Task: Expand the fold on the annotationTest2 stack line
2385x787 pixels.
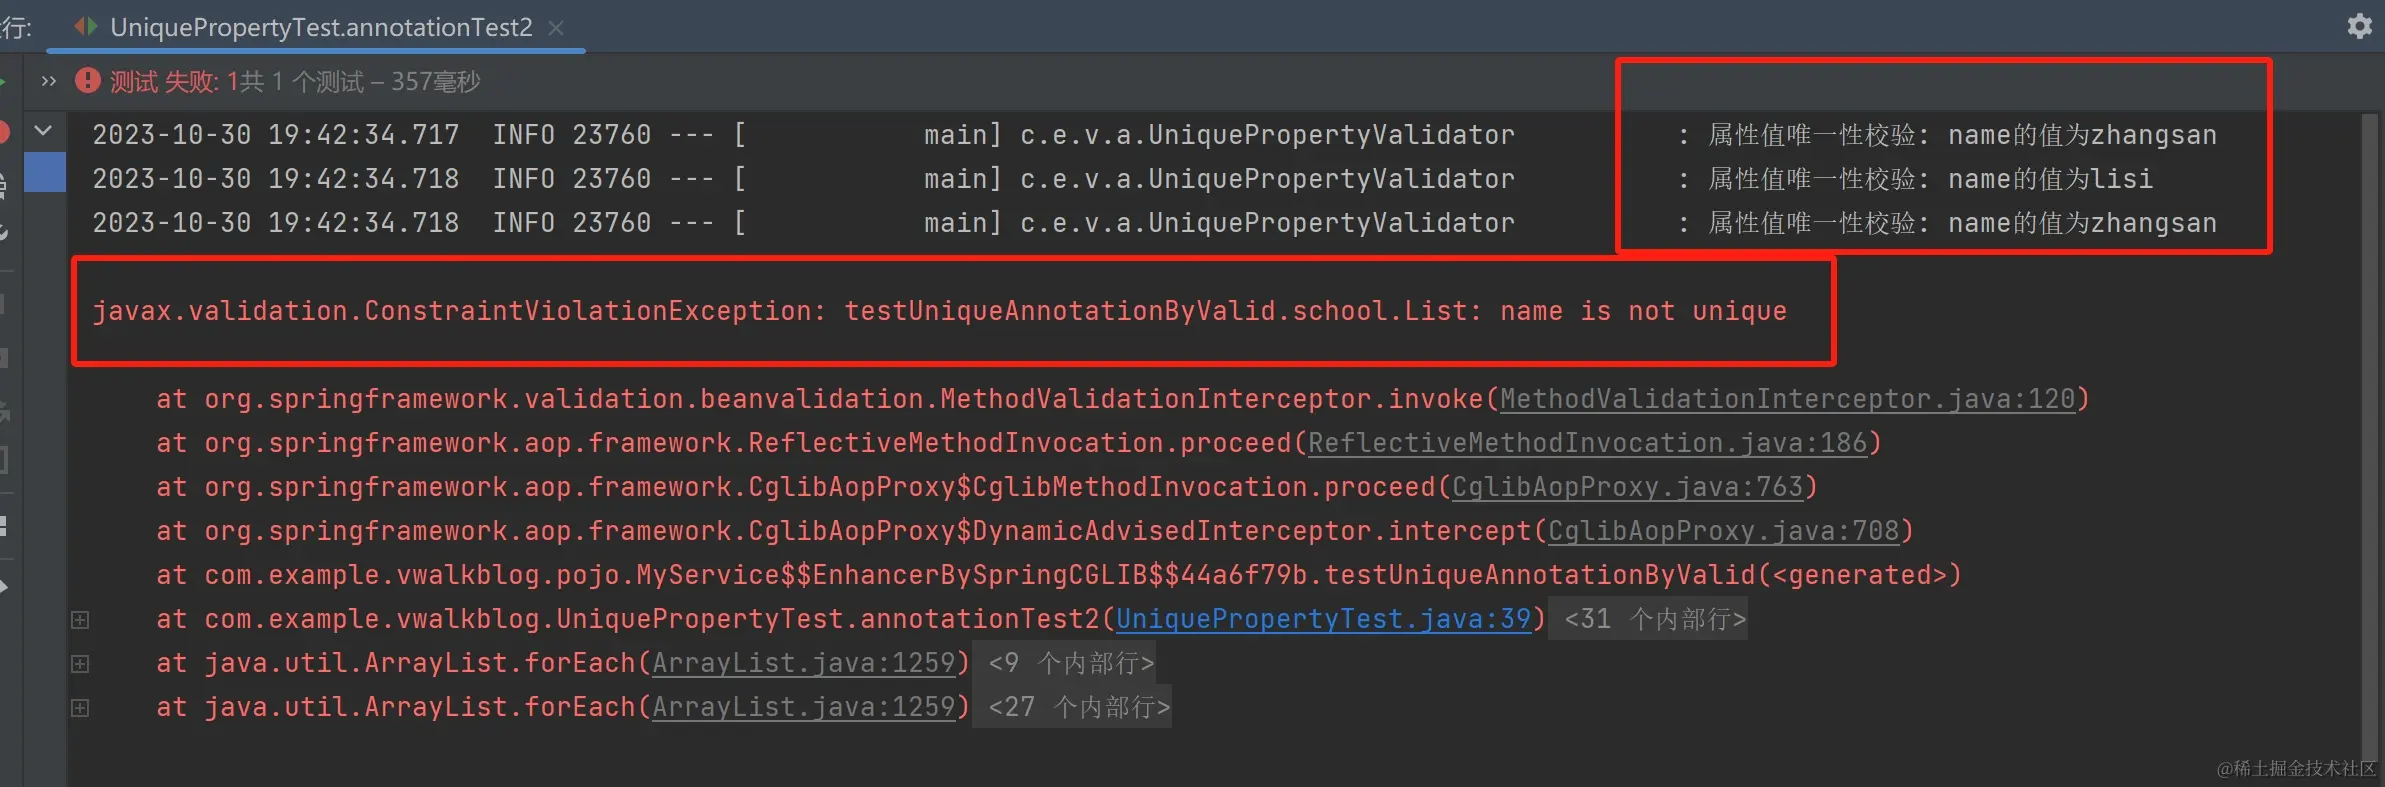Action: click(80, 620)
